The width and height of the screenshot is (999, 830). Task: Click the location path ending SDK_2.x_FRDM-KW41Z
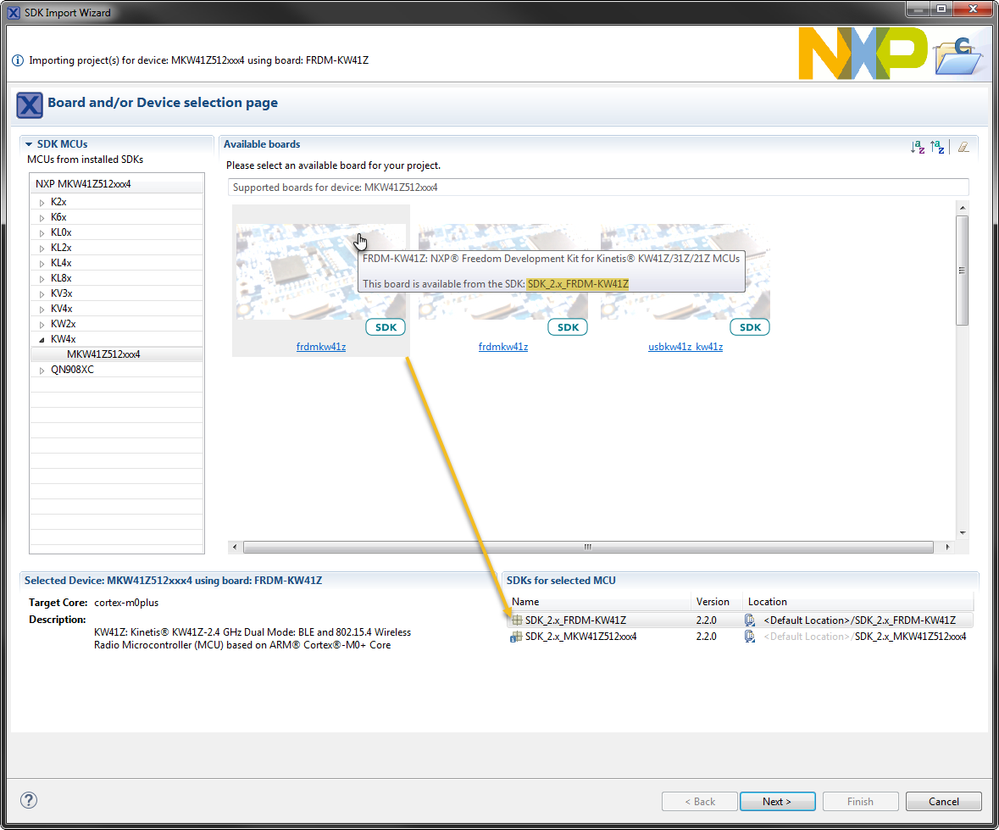click(859, 620)
